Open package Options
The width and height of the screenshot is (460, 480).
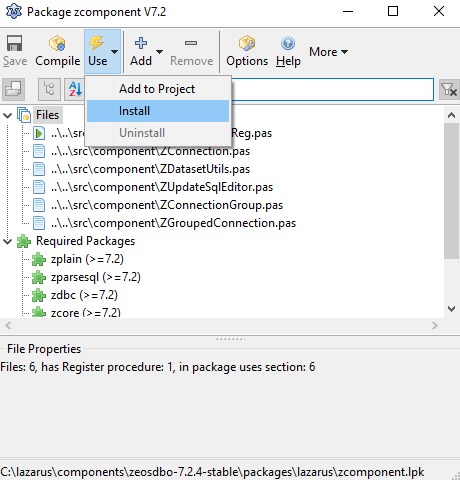click(x=247, y=51)
